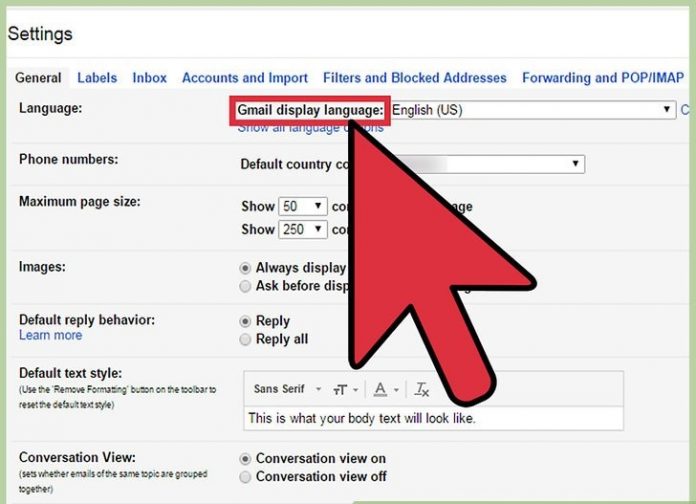
Task: Open the Show 250 contacts dropdown
Action: [x=304, y=229]
